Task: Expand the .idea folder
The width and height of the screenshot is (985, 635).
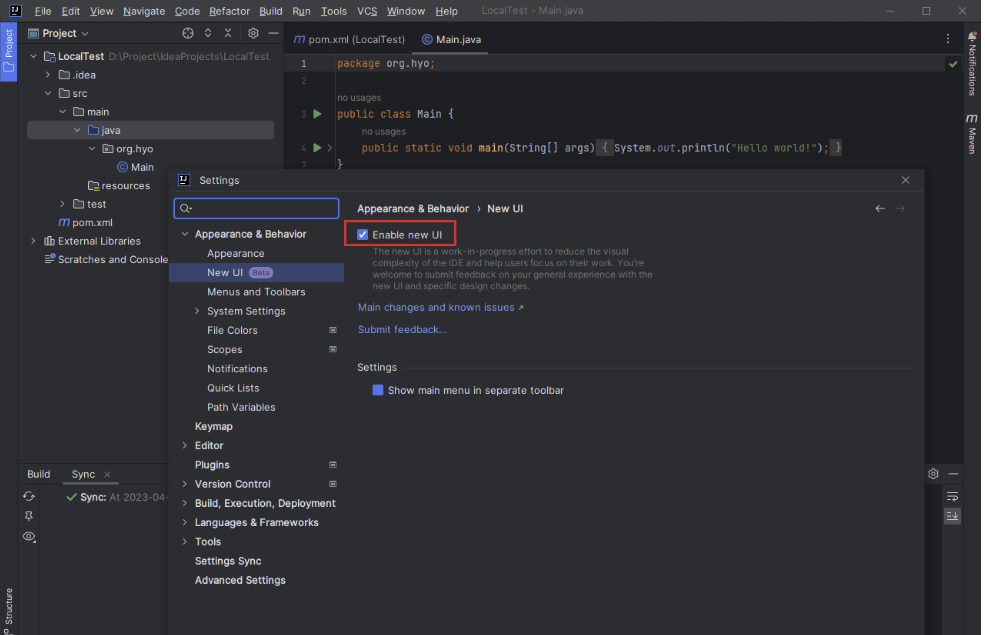Action: (48, 75)
